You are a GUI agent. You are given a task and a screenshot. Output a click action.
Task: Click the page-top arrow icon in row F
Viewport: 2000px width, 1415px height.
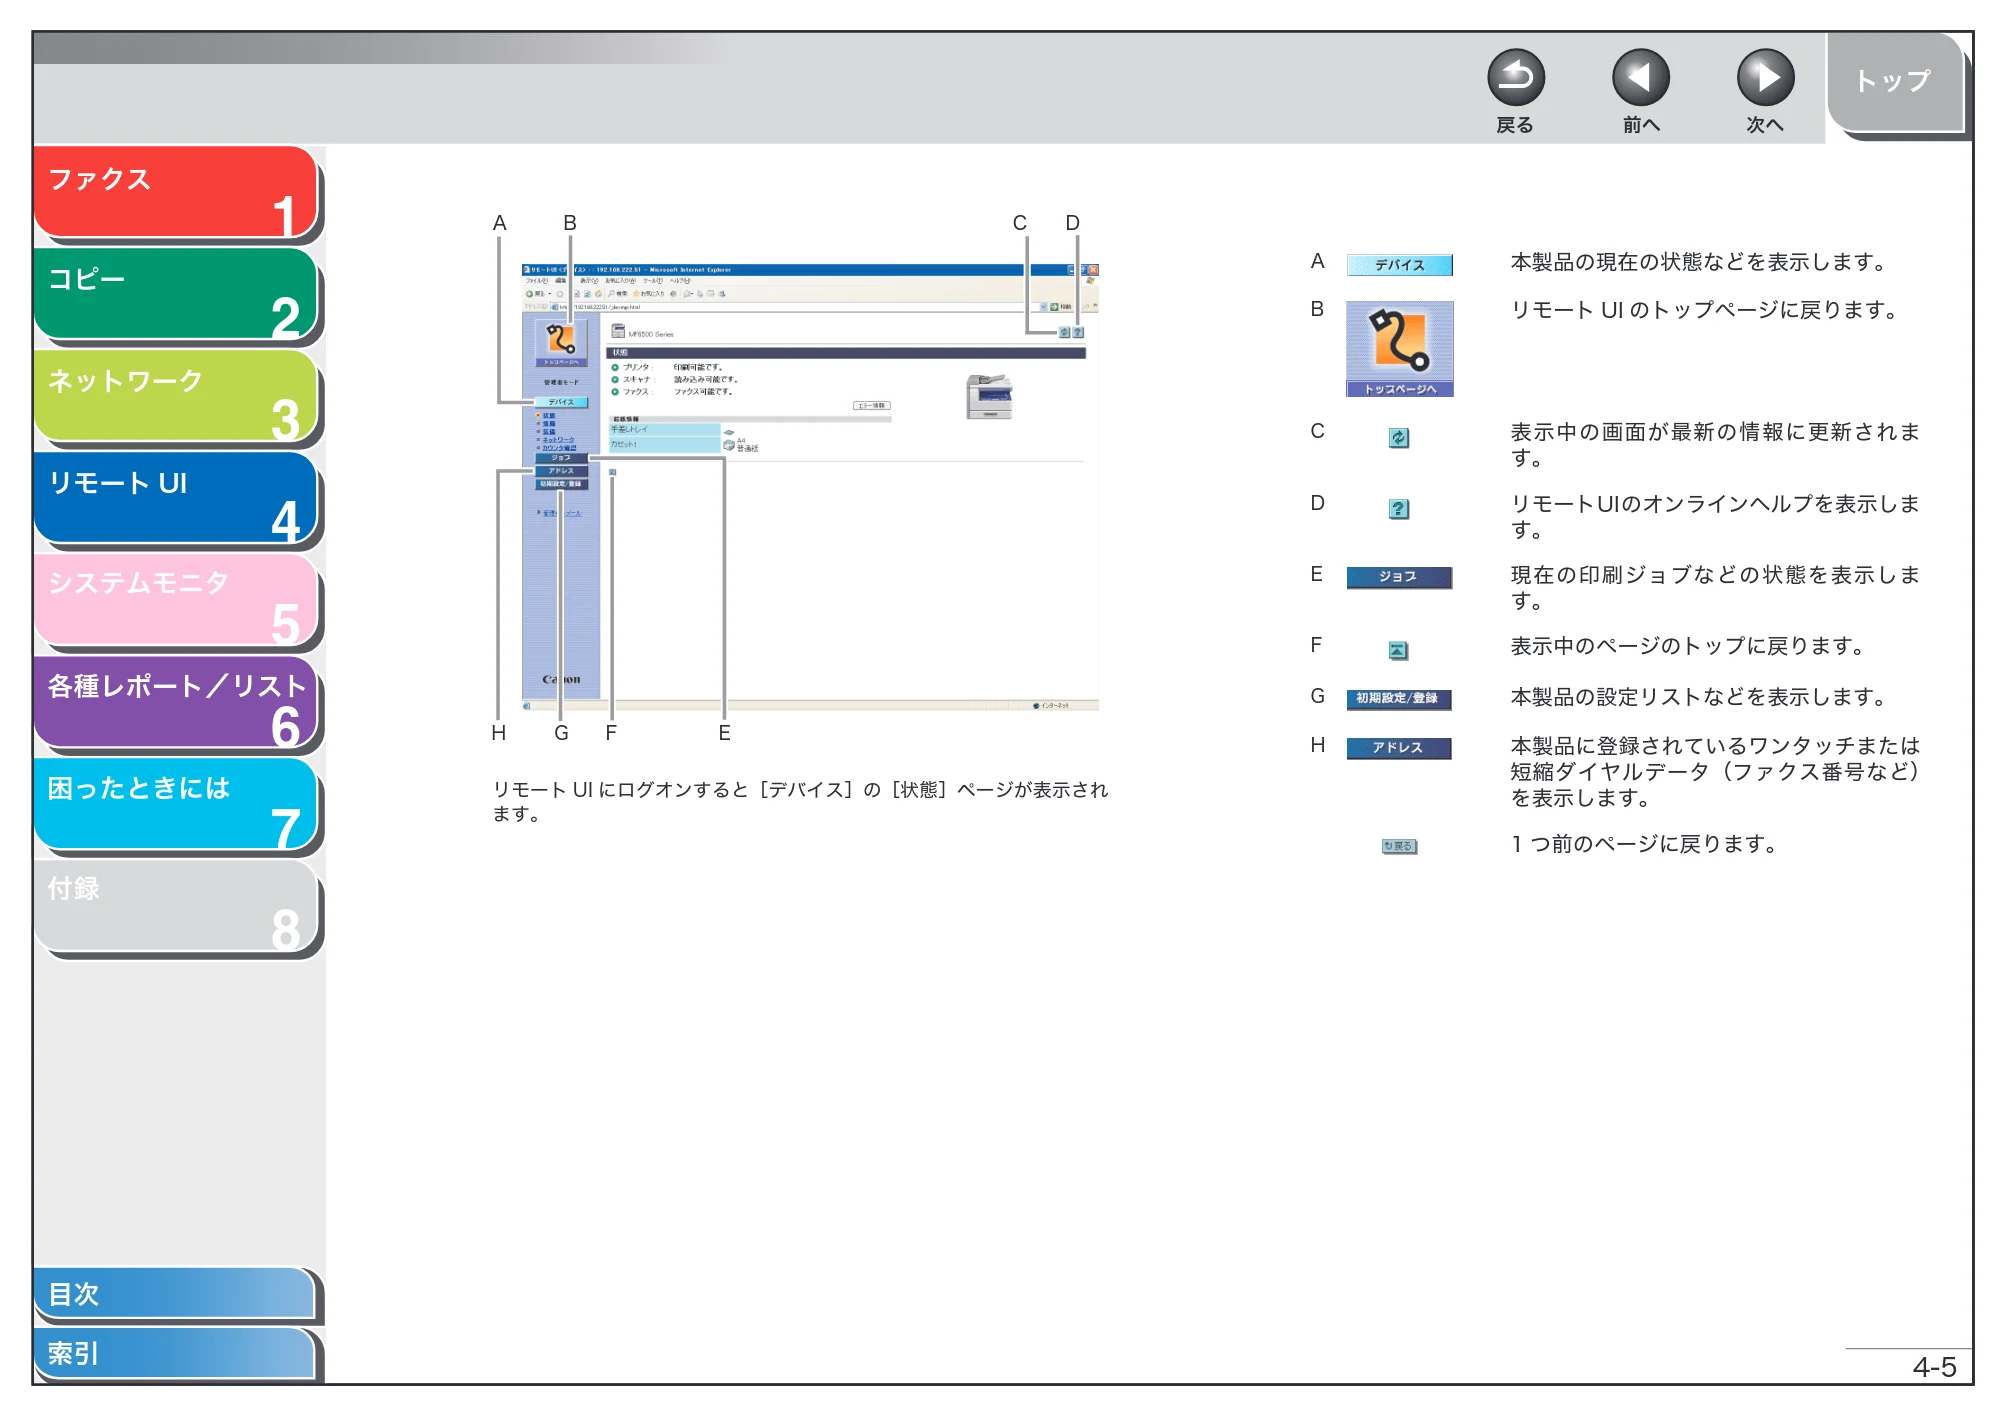[1399, 651]
